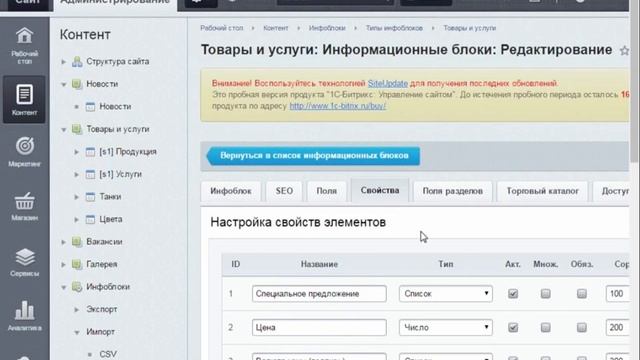Click the sort field with value 200
The image size is (640, 360).
[618, 327]
